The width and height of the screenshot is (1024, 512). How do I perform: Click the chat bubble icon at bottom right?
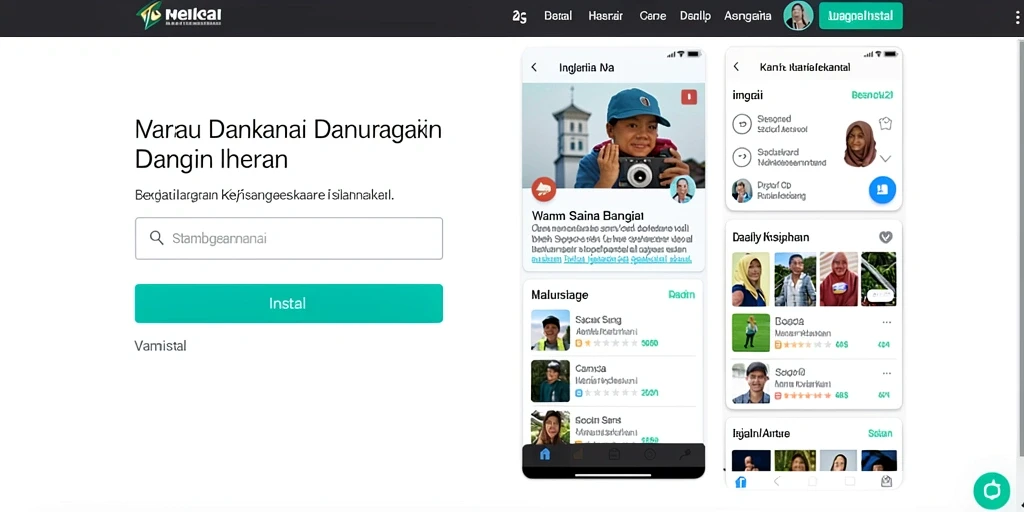[991, 490]
